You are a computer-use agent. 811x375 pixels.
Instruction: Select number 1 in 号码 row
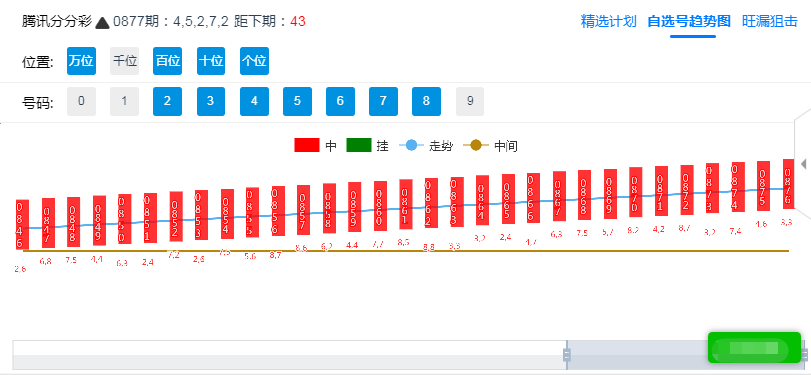[125, 101]
